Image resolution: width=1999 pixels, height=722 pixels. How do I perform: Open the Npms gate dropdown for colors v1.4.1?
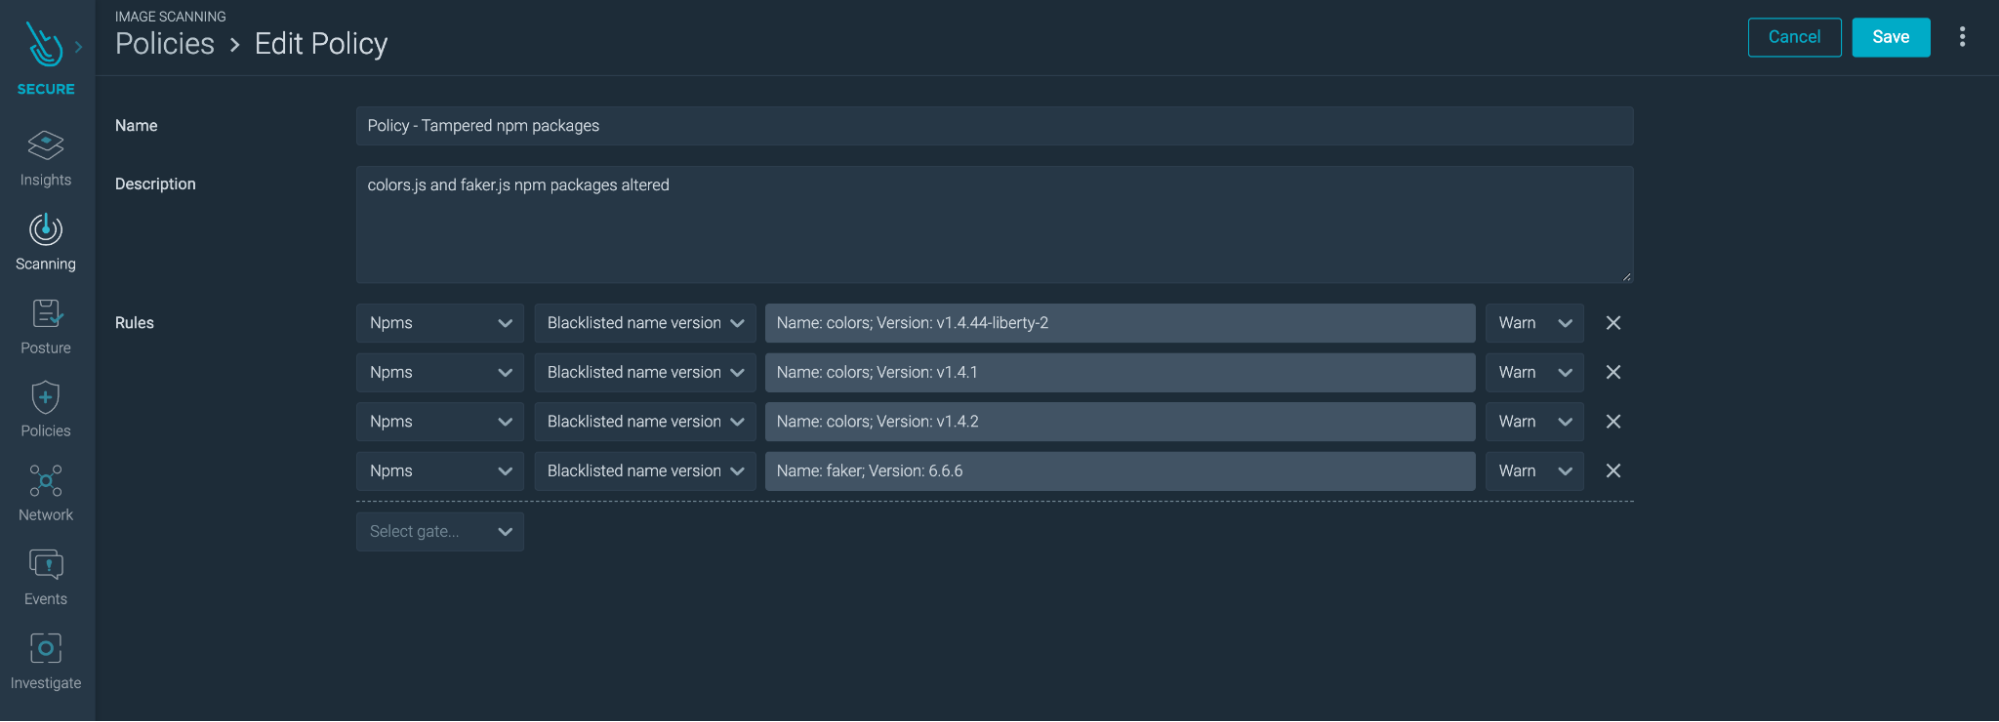pos(440,372)
